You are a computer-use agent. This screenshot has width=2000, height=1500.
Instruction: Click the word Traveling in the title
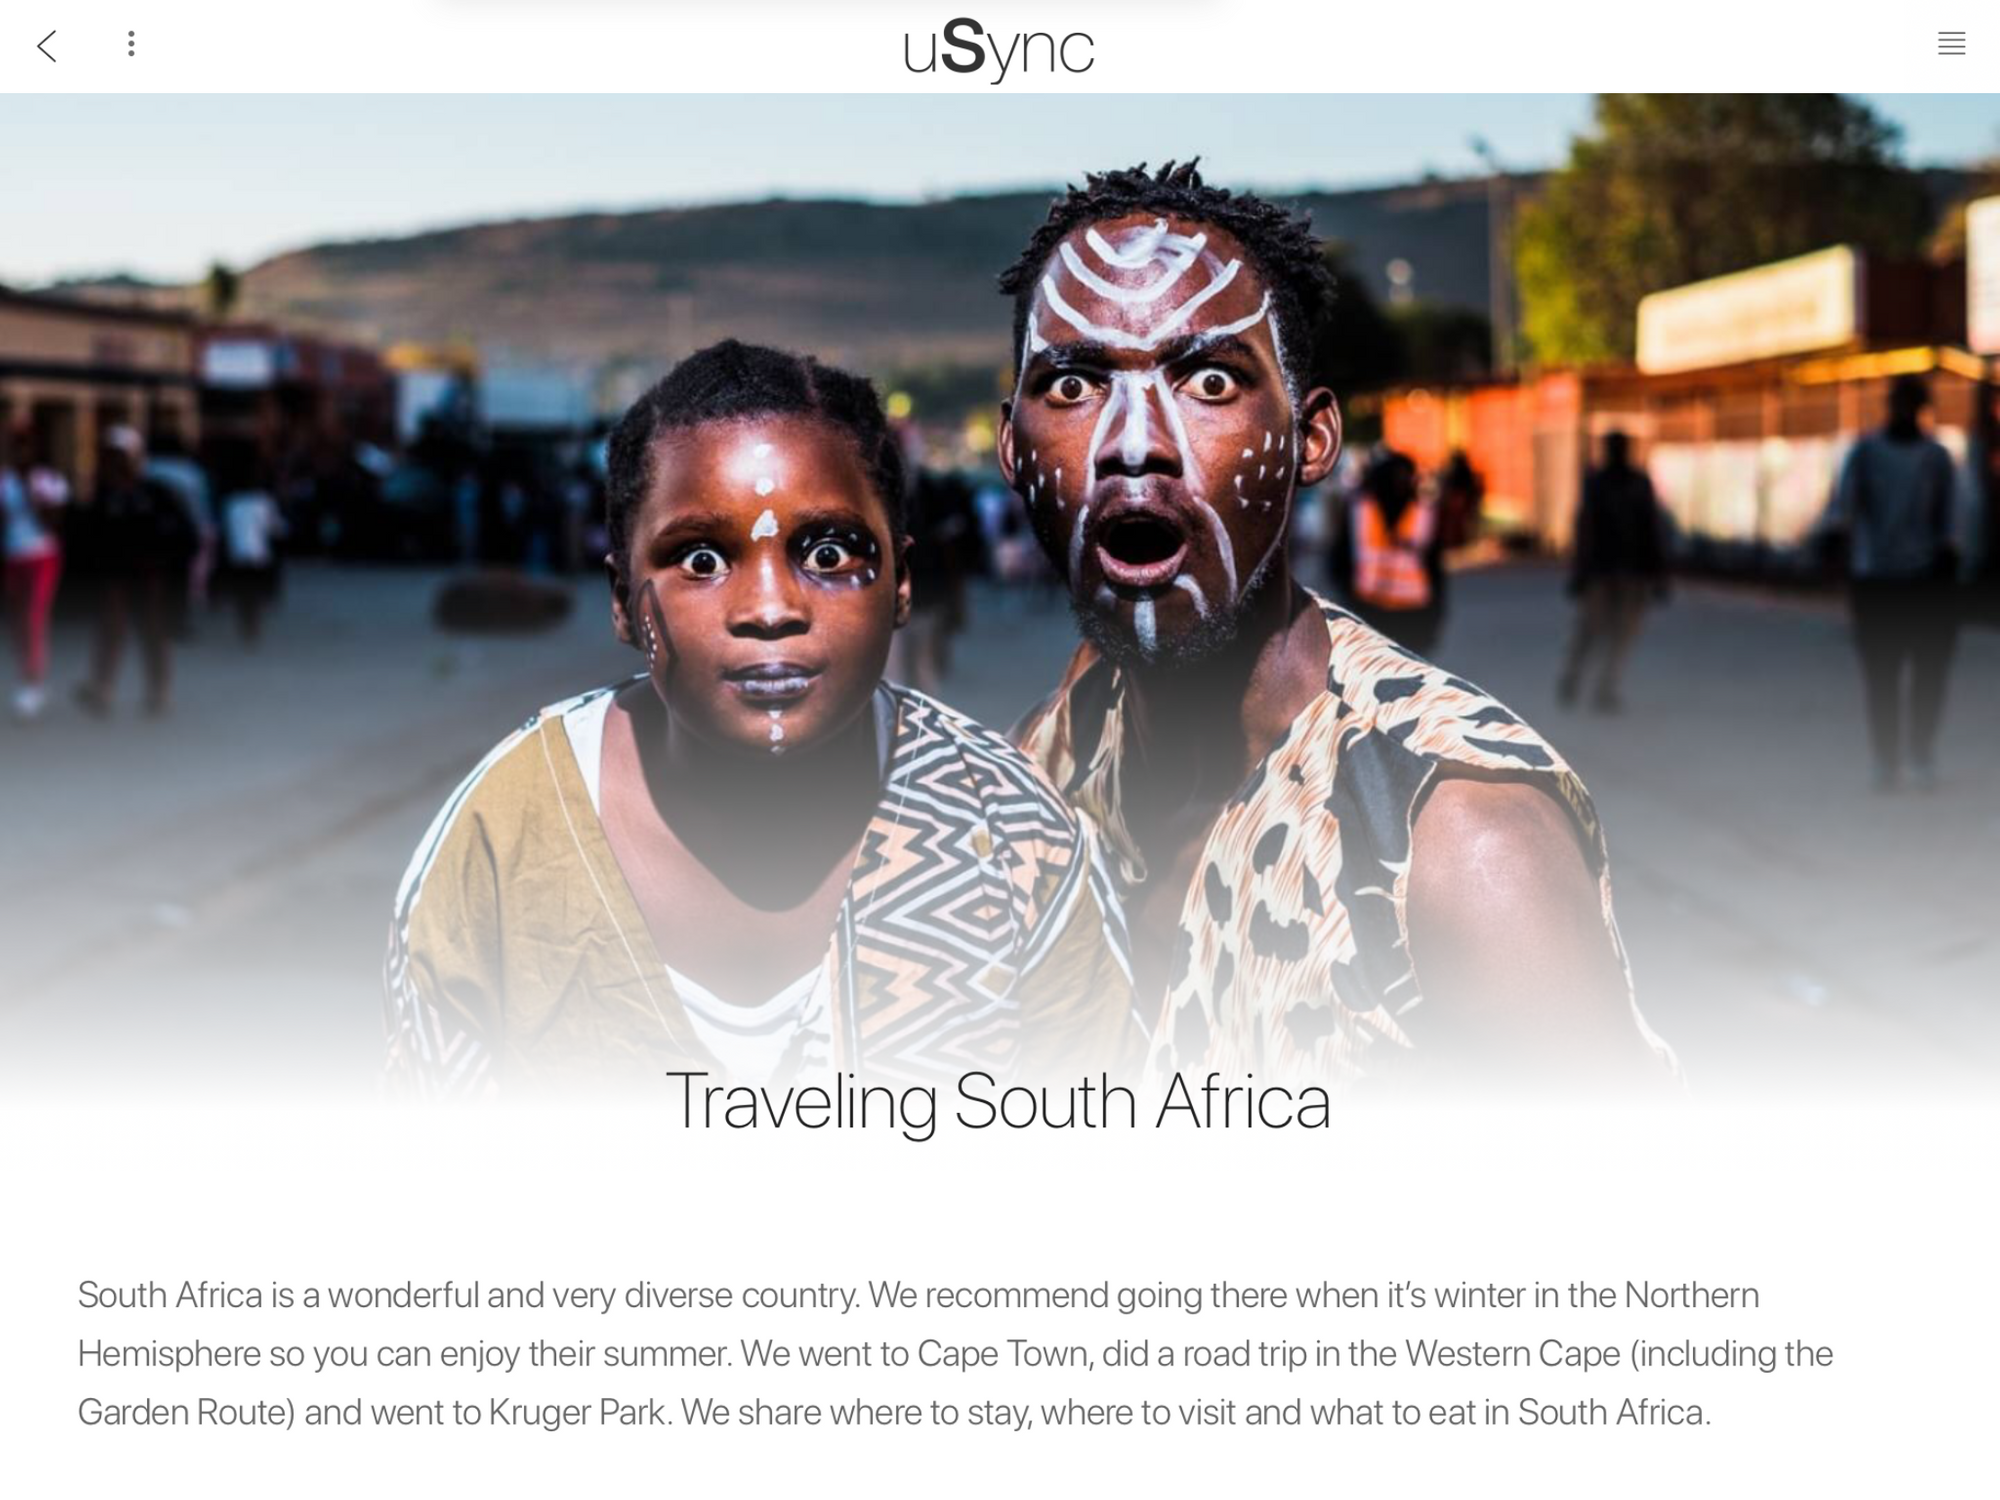tap(801, 1102)
